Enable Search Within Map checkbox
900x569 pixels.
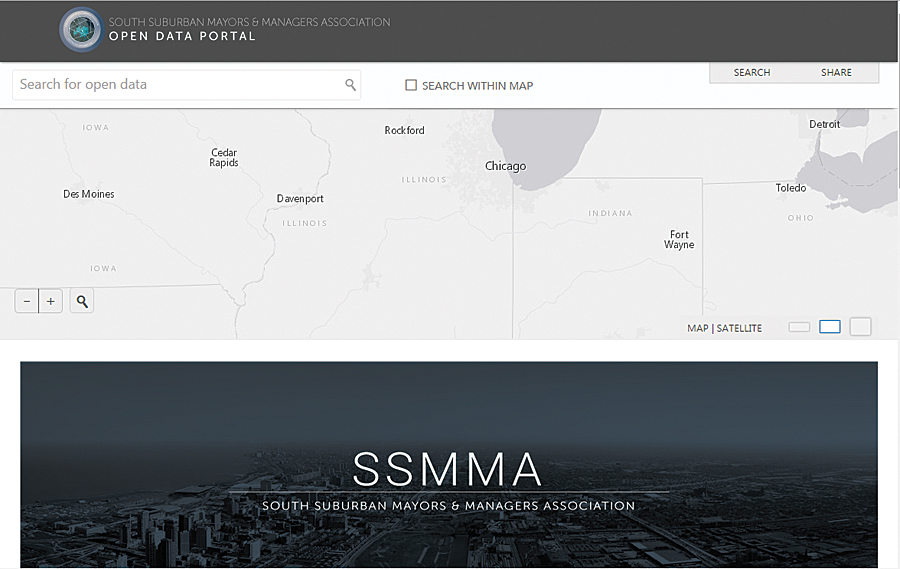[x=411, y=86]
